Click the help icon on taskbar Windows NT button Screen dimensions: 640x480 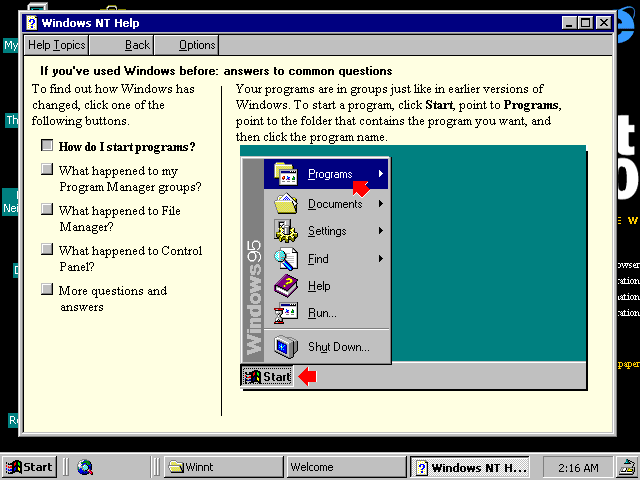422,467
